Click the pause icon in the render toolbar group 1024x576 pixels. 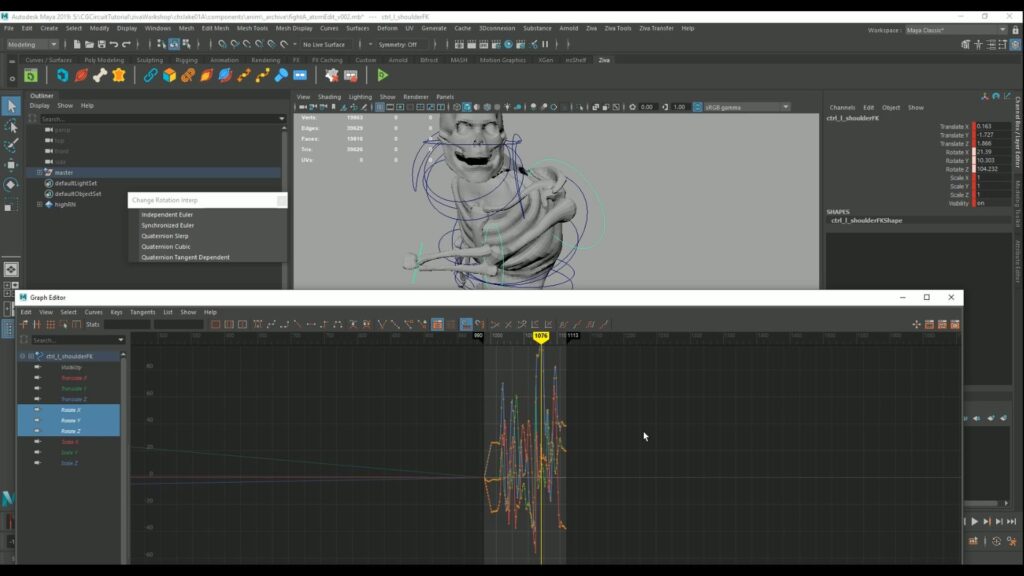[x=545, y=44]
